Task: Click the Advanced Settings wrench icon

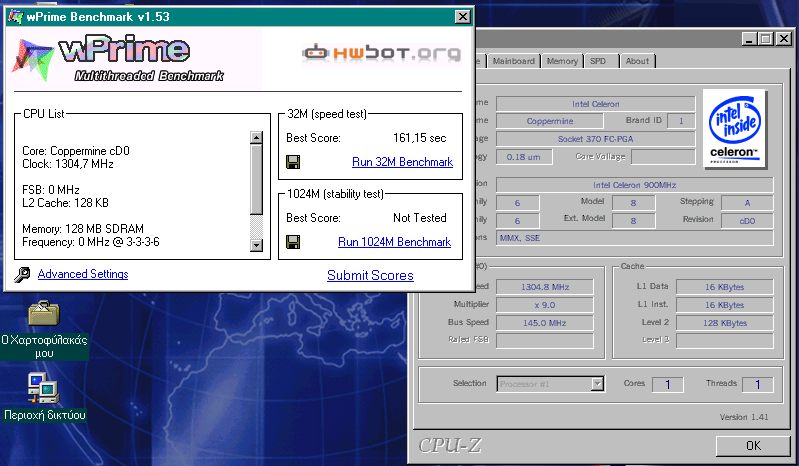Action: point(22,275)
